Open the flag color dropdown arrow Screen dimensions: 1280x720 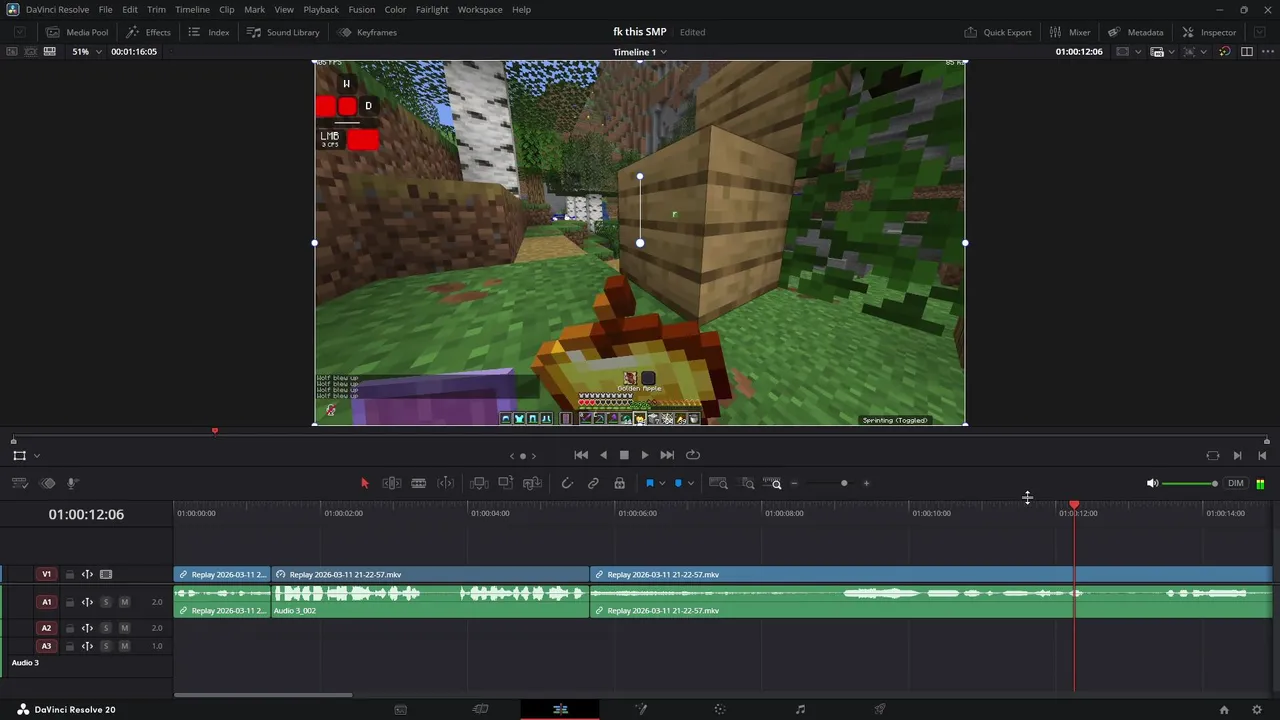(x=661, y=484)
